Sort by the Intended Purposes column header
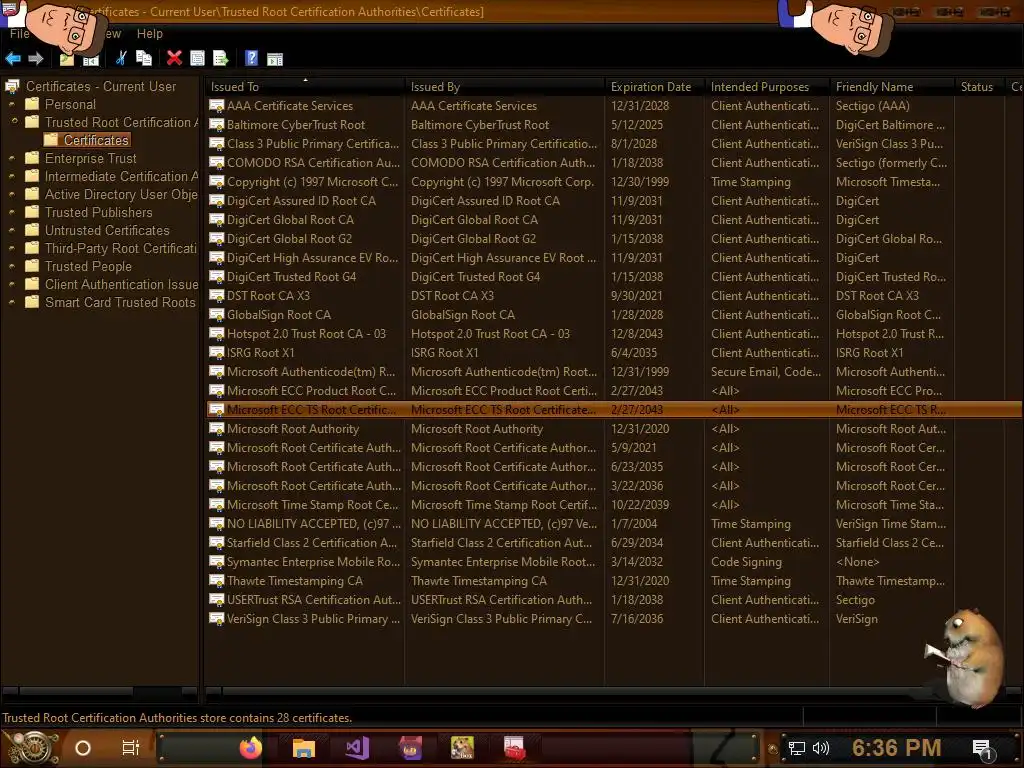 [767, 86]
